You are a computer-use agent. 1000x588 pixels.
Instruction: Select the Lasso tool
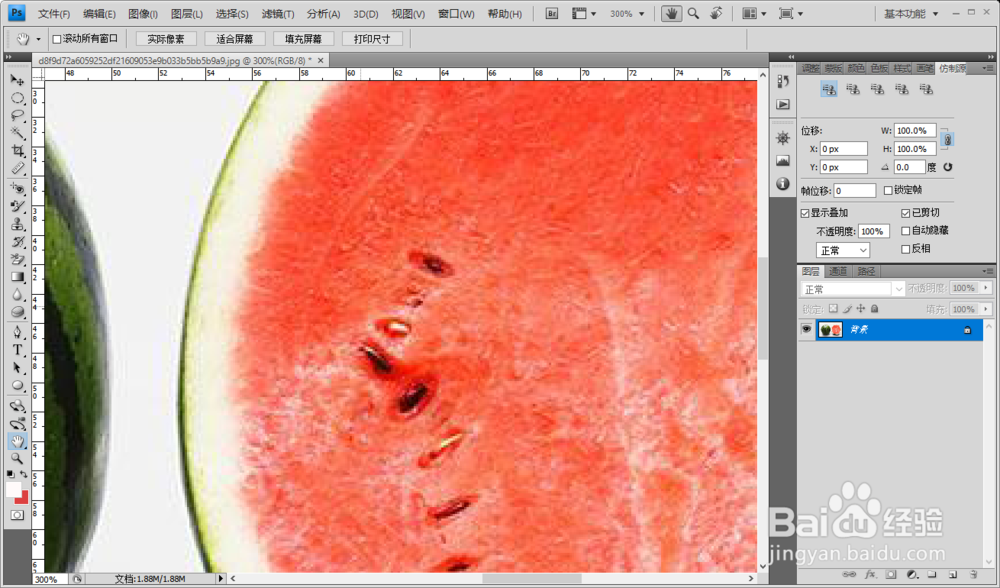click(17, 115)
